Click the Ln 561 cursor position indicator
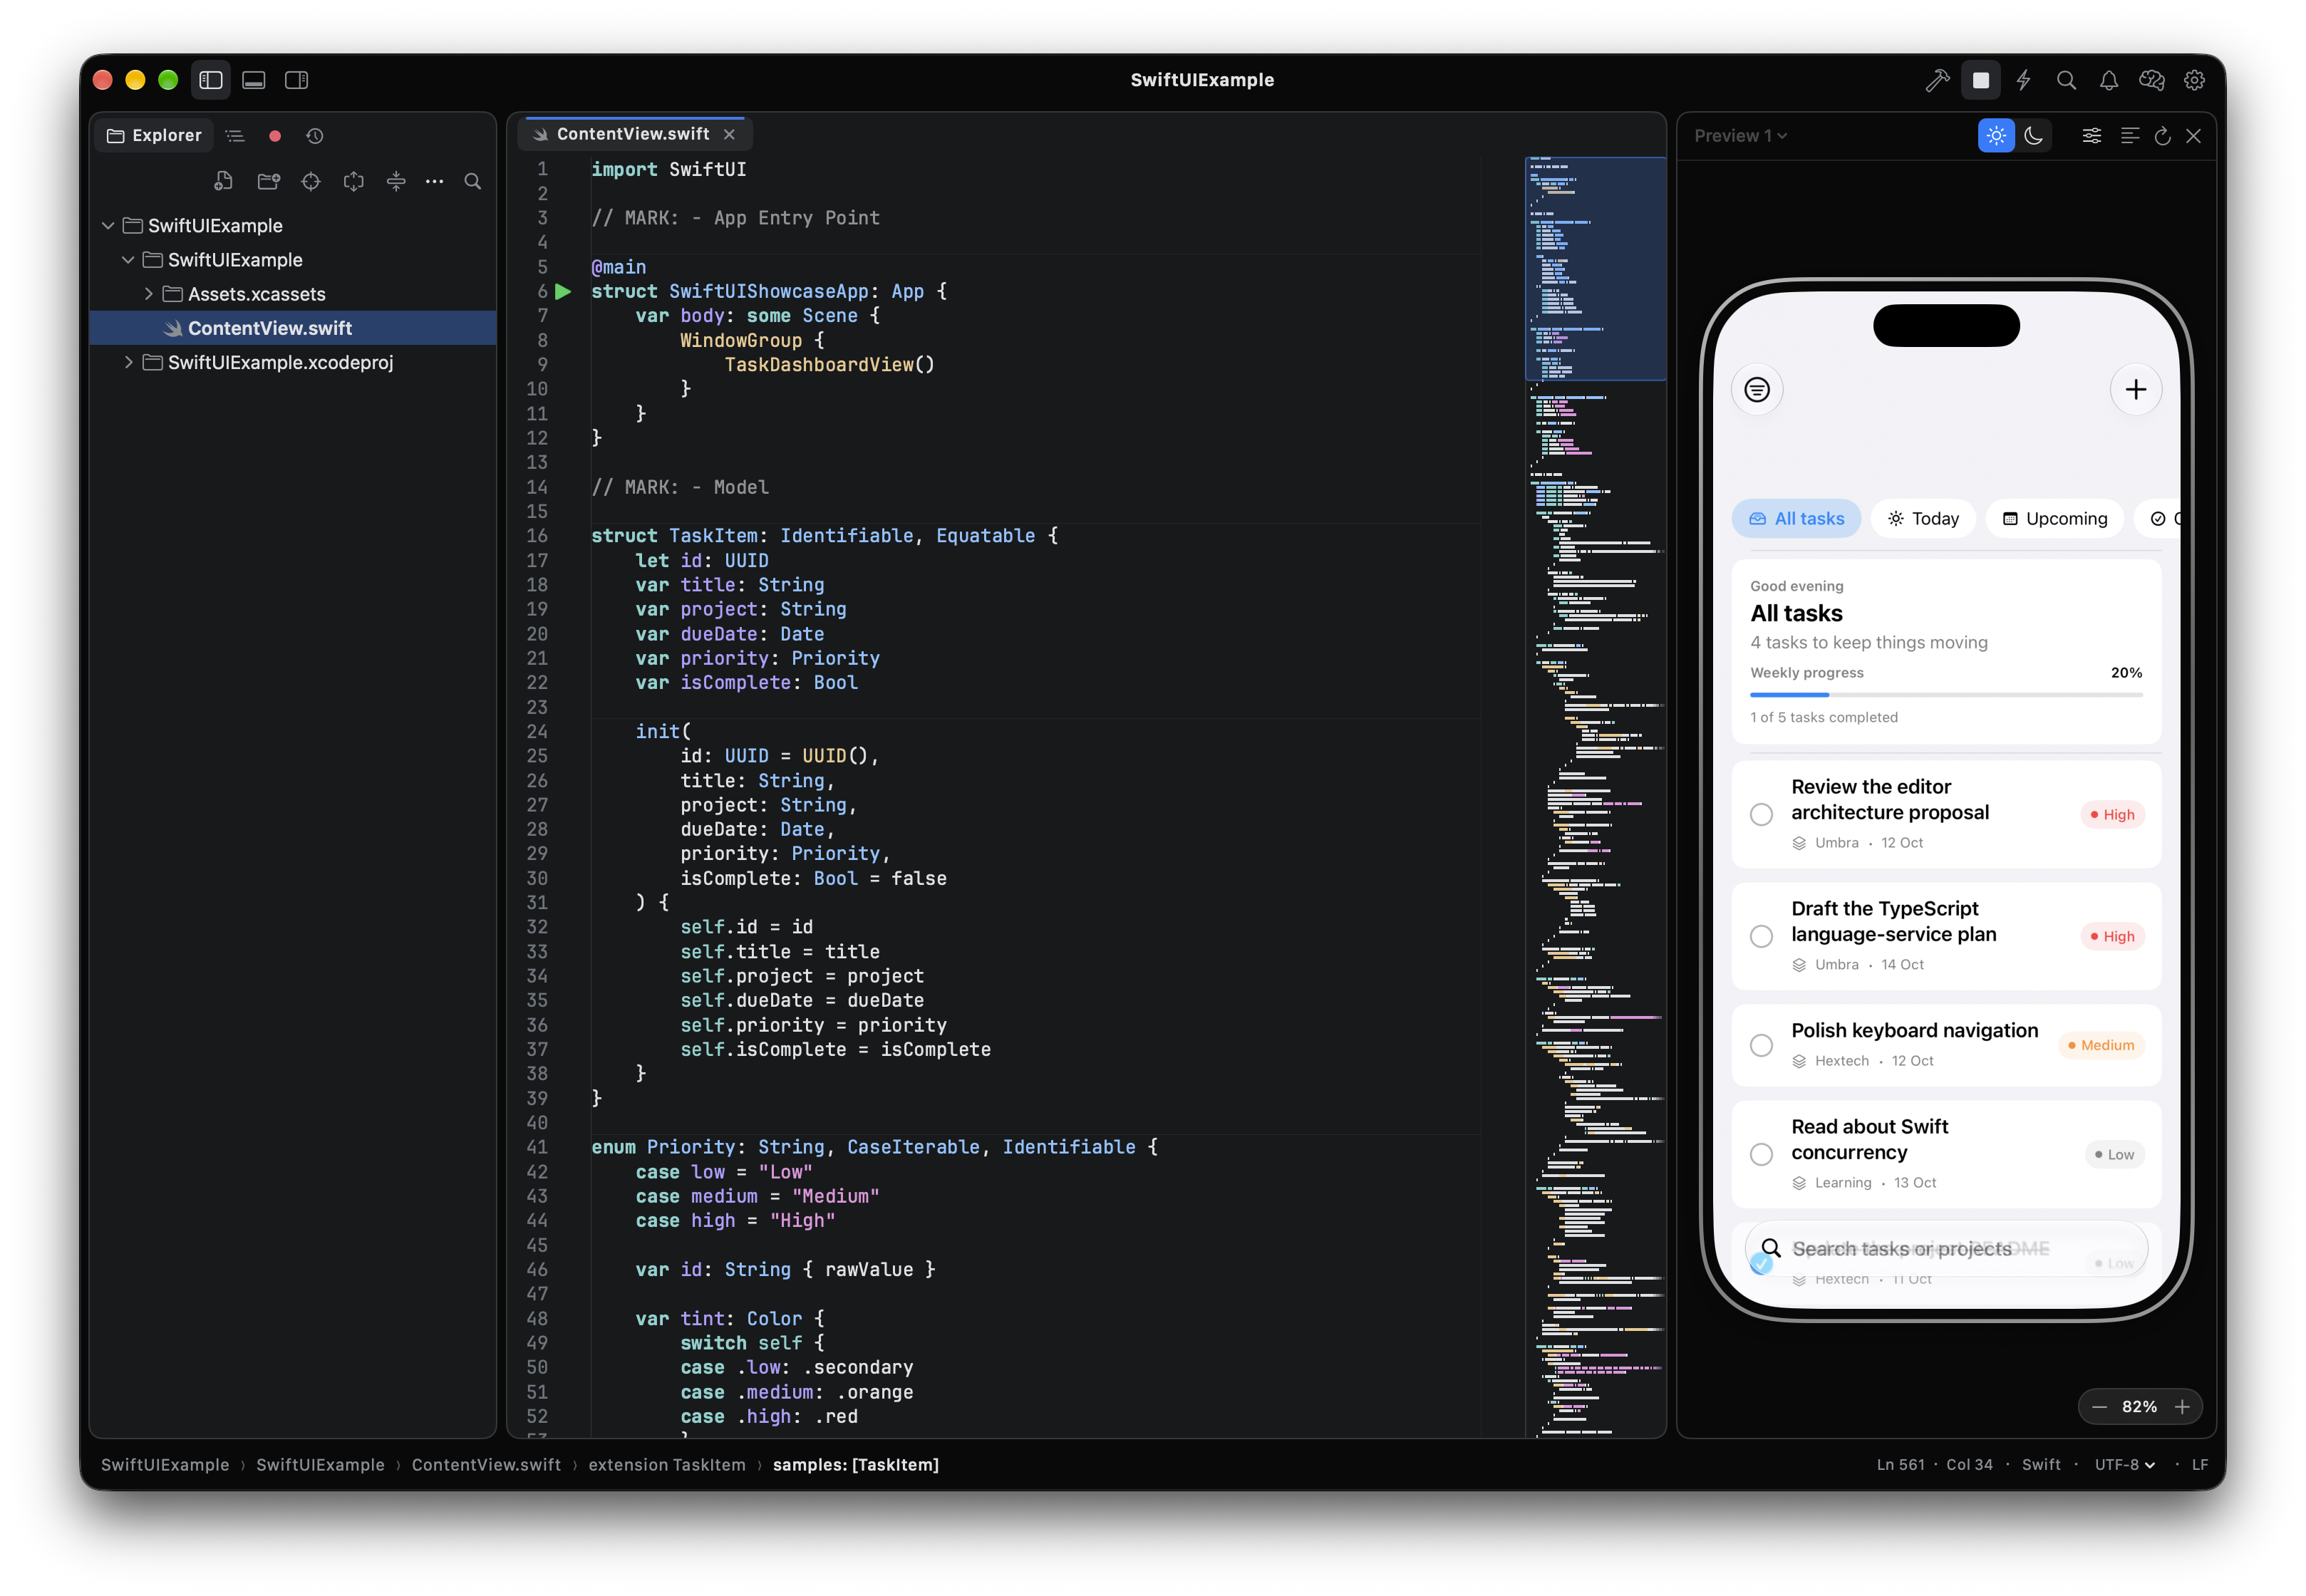 (x=1900, y=1464)
